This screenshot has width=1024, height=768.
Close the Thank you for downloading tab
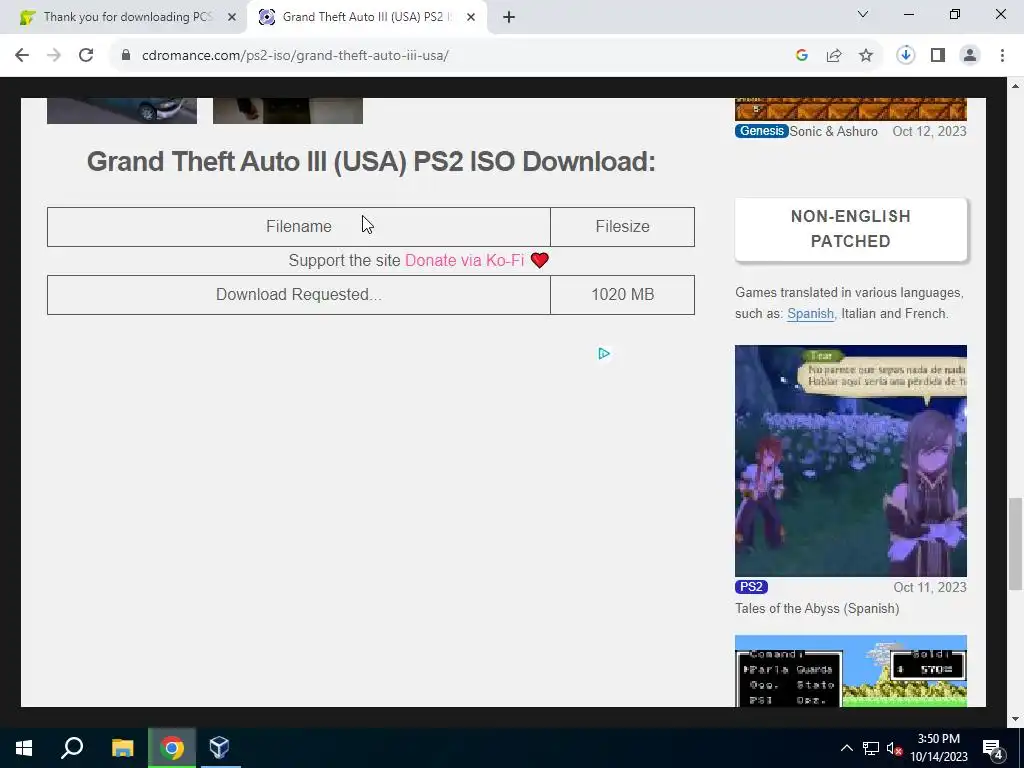click(x=232, y=18)
